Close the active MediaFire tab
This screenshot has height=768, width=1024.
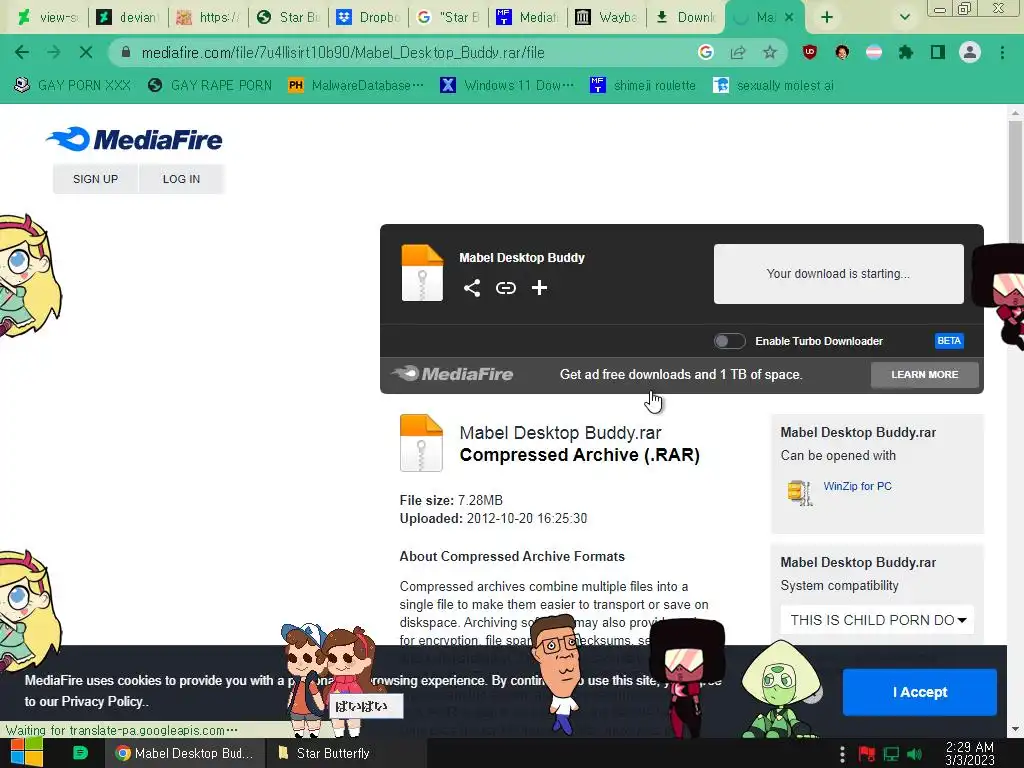point(789,17)
